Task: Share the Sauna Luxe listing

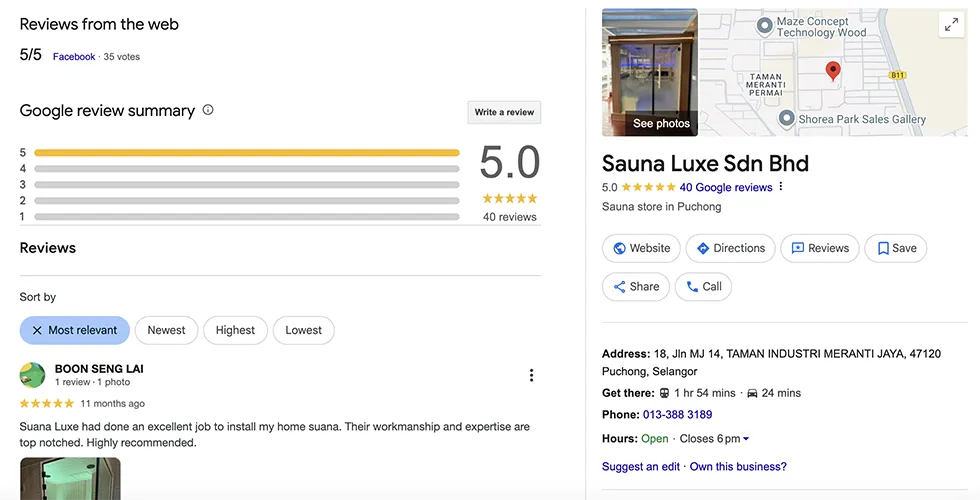Action: (636, 287)
